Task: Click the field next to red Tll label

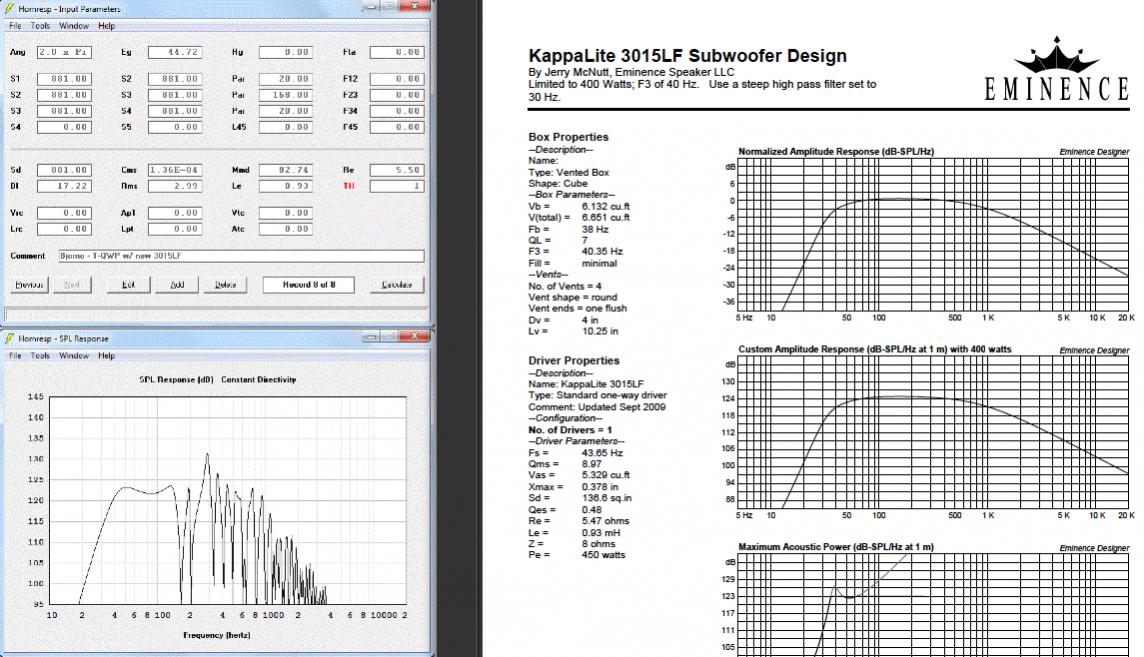Action: (397, 186)
